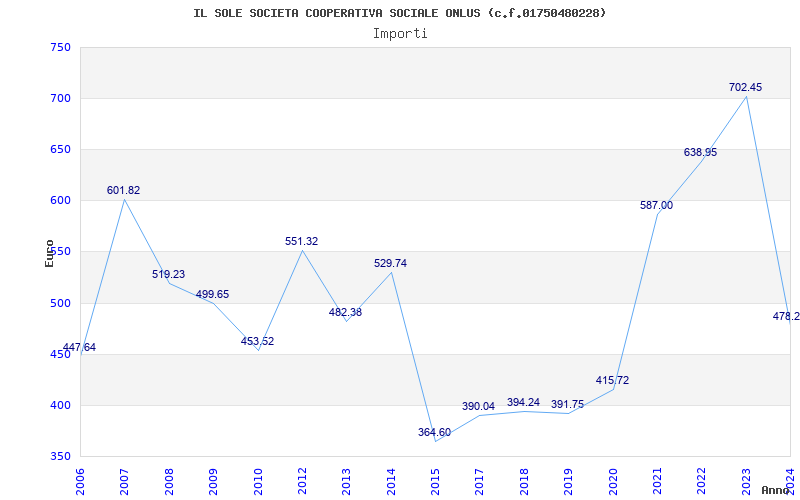Screen dimensions: 800x500
Task: Select the 2012 x-axis year label
Action: point(302,481)
